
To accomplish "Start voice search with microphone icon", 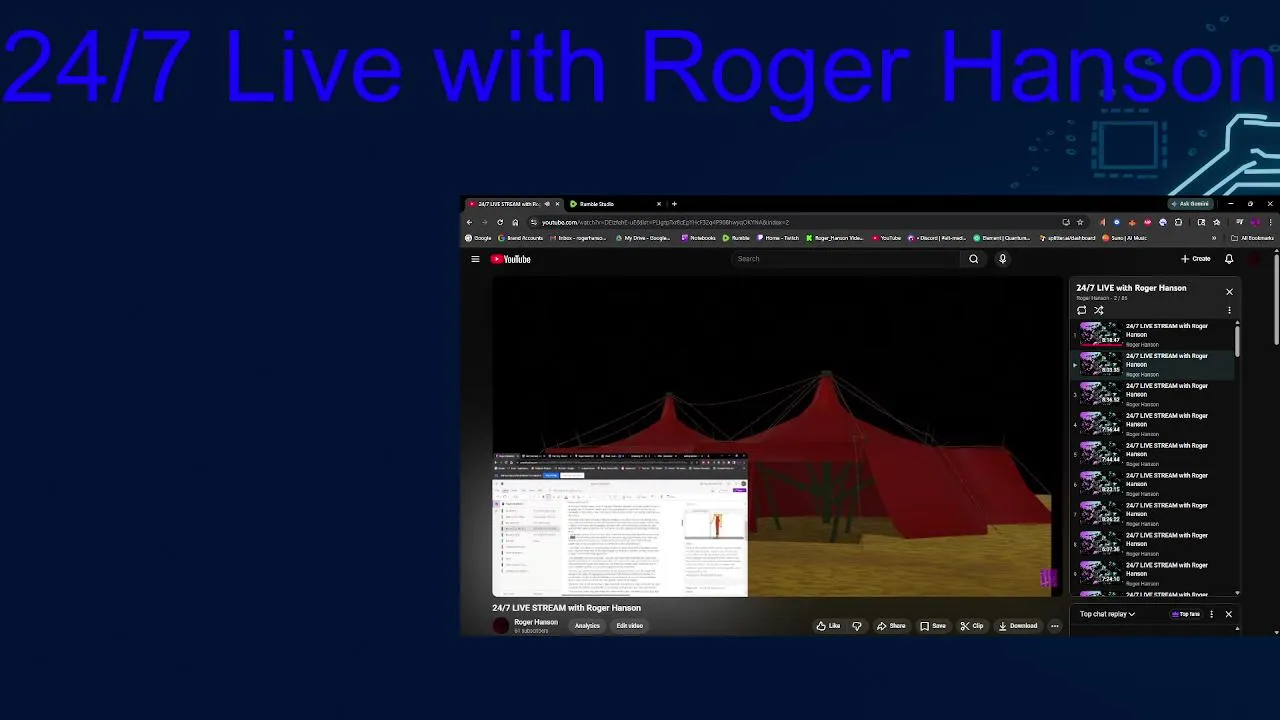I will (1002, 259).
